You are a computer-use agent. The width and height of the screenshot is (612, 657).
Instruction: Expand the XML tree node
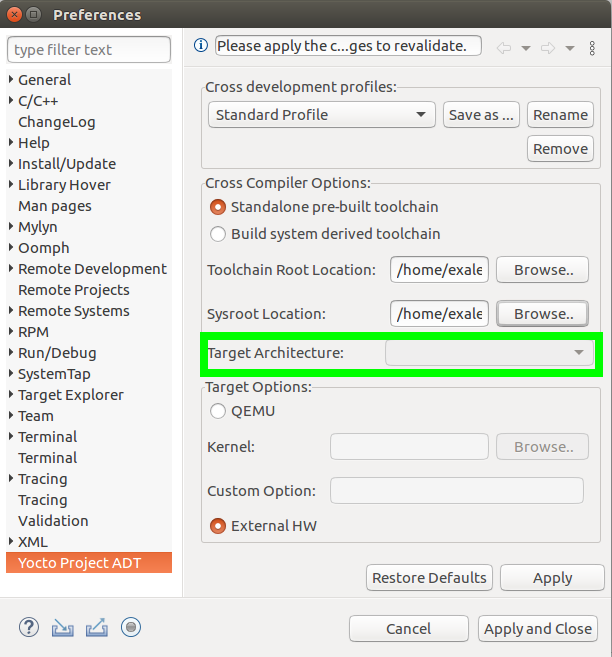click(11, 541)
